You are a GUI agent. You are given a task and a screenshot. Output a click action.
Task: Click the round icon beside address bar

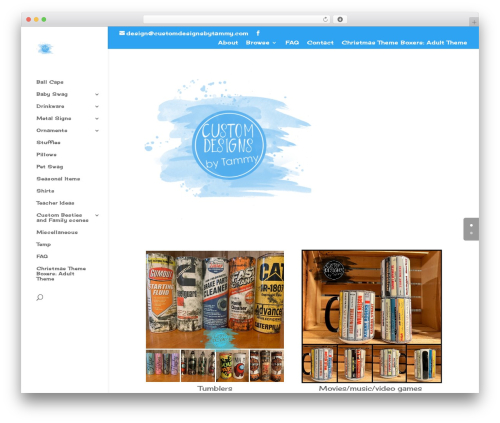click(x=340, y=19)
